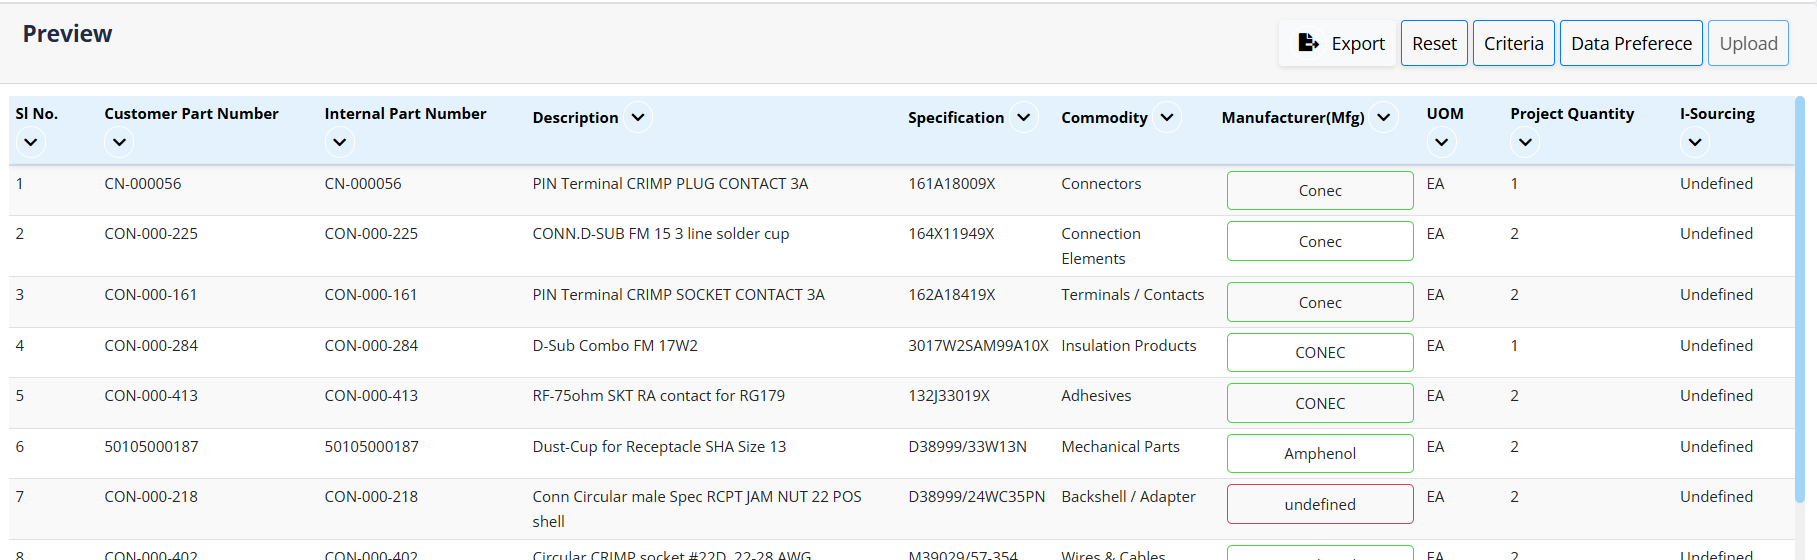Viewport: 1817px width, 560px height.
Task: Open the Criteria settings
Action: pos(1513,44)
